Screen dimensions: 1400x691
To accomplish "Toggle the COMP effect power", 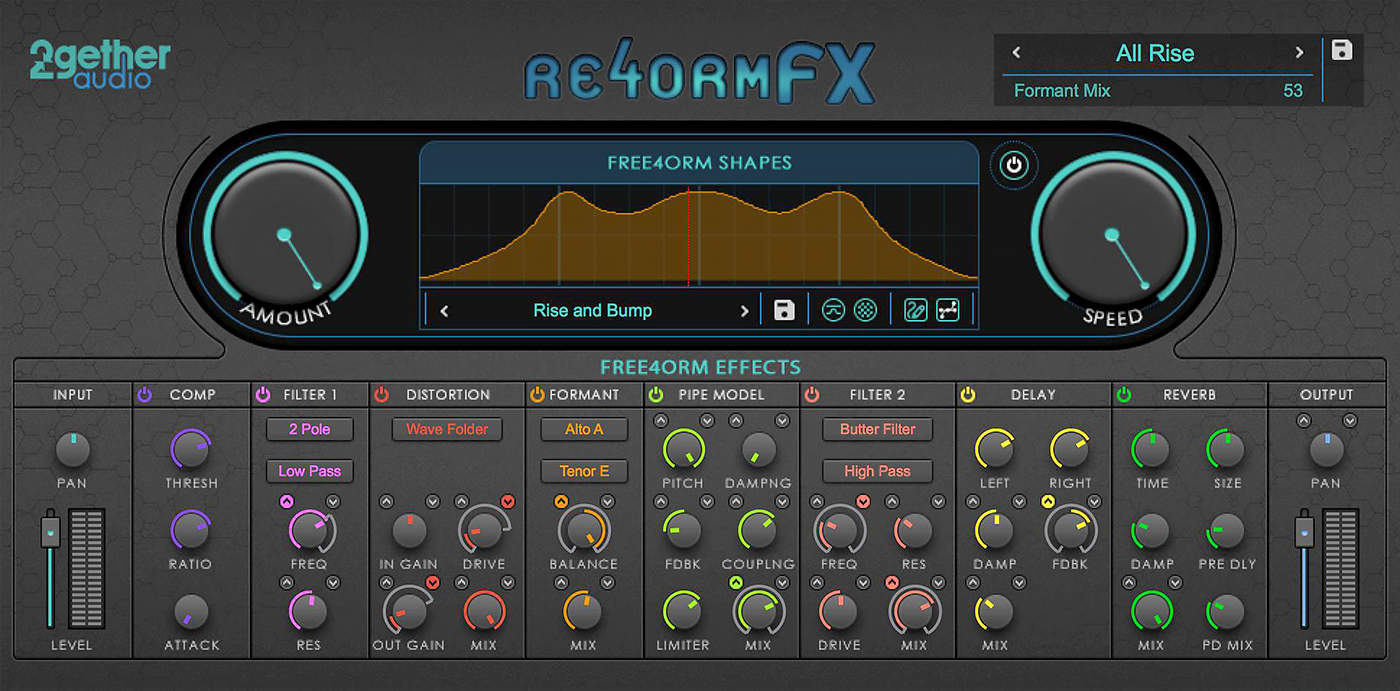I will click(x=145, y=395).
